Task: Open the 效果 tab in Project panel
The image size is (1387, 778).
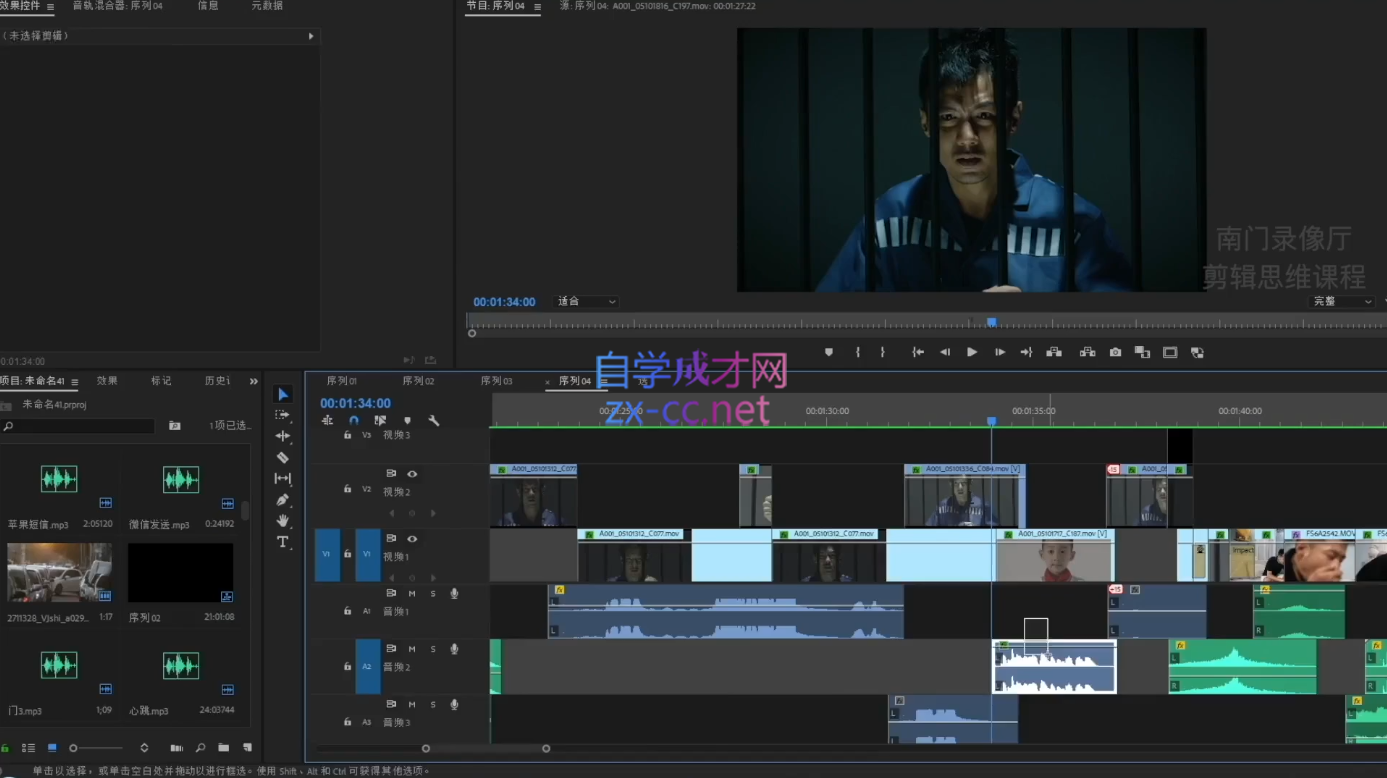Action: (x=107, y=381)
